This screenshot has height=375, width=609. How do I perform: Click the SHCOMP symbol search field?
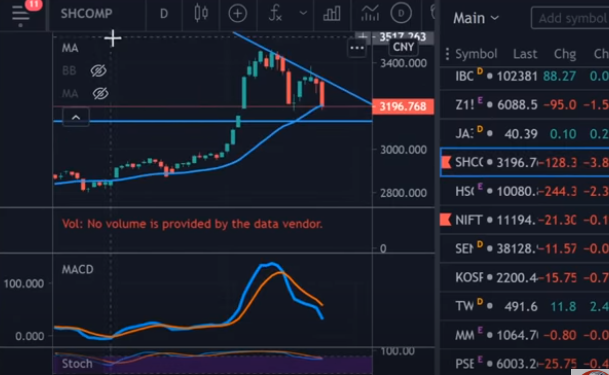pos(87,14)
